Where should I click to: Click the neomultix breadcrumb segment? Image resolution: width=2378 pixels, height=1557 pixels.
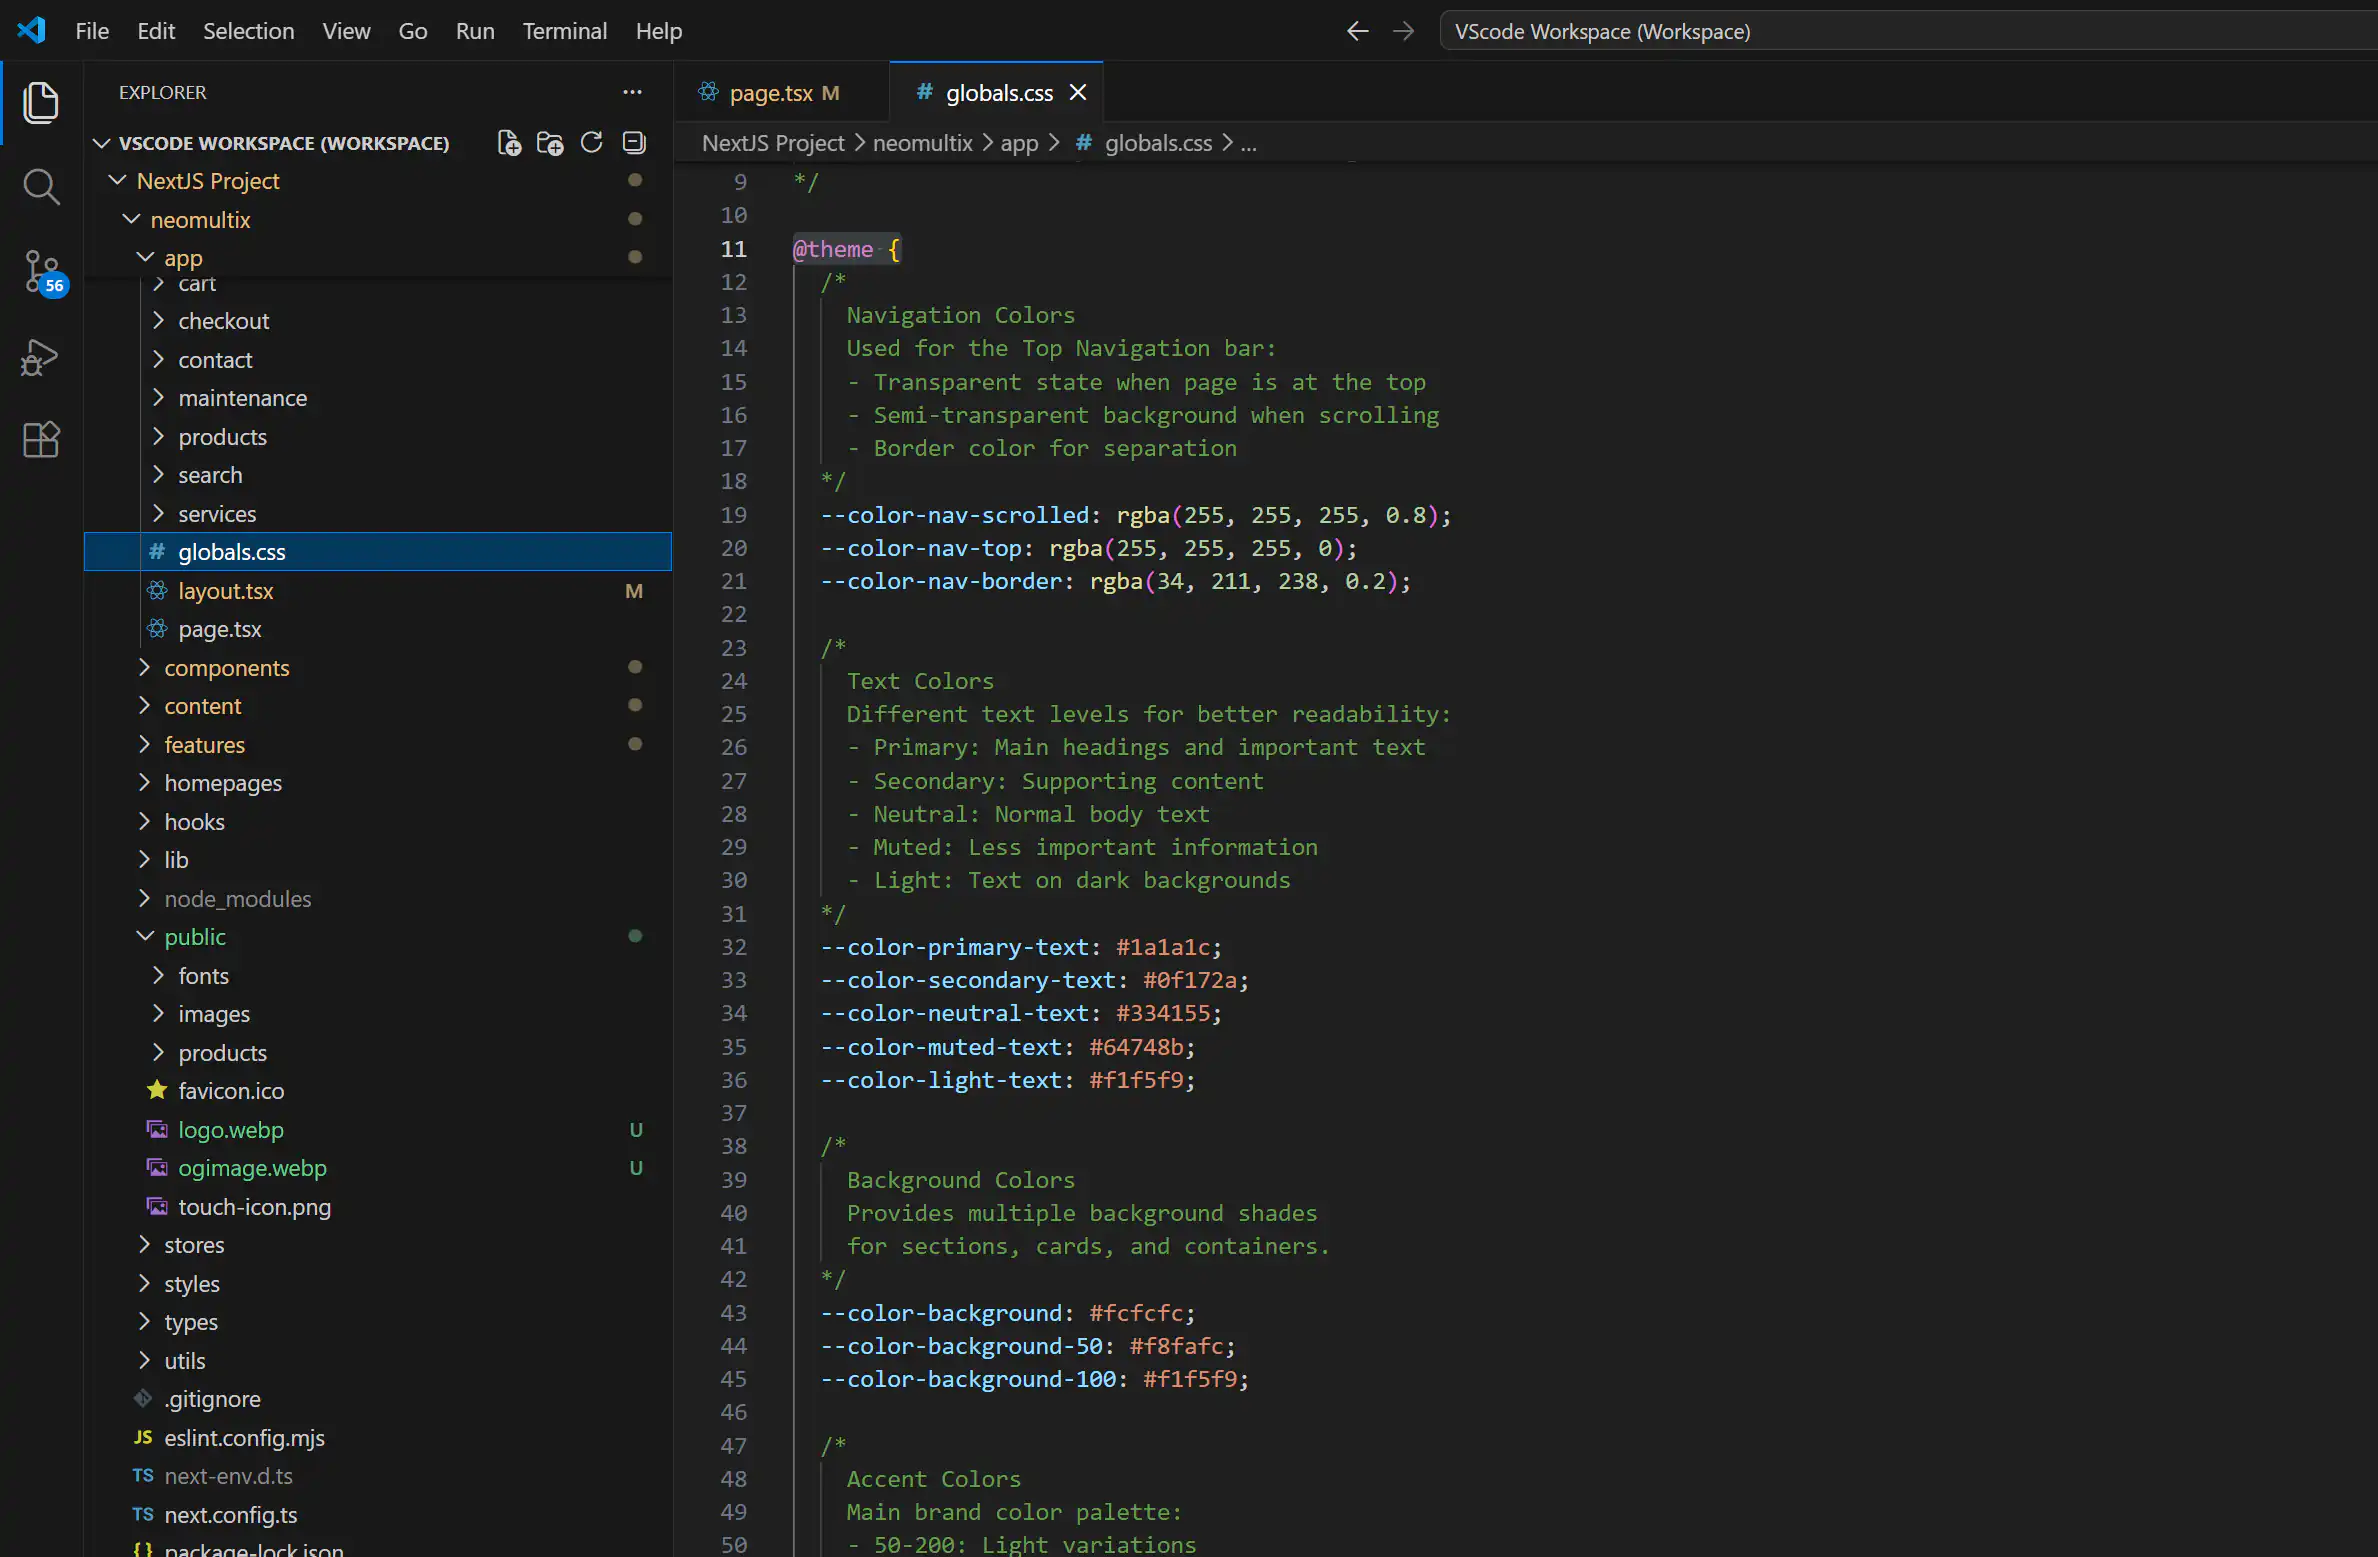[x=922, y=143]
